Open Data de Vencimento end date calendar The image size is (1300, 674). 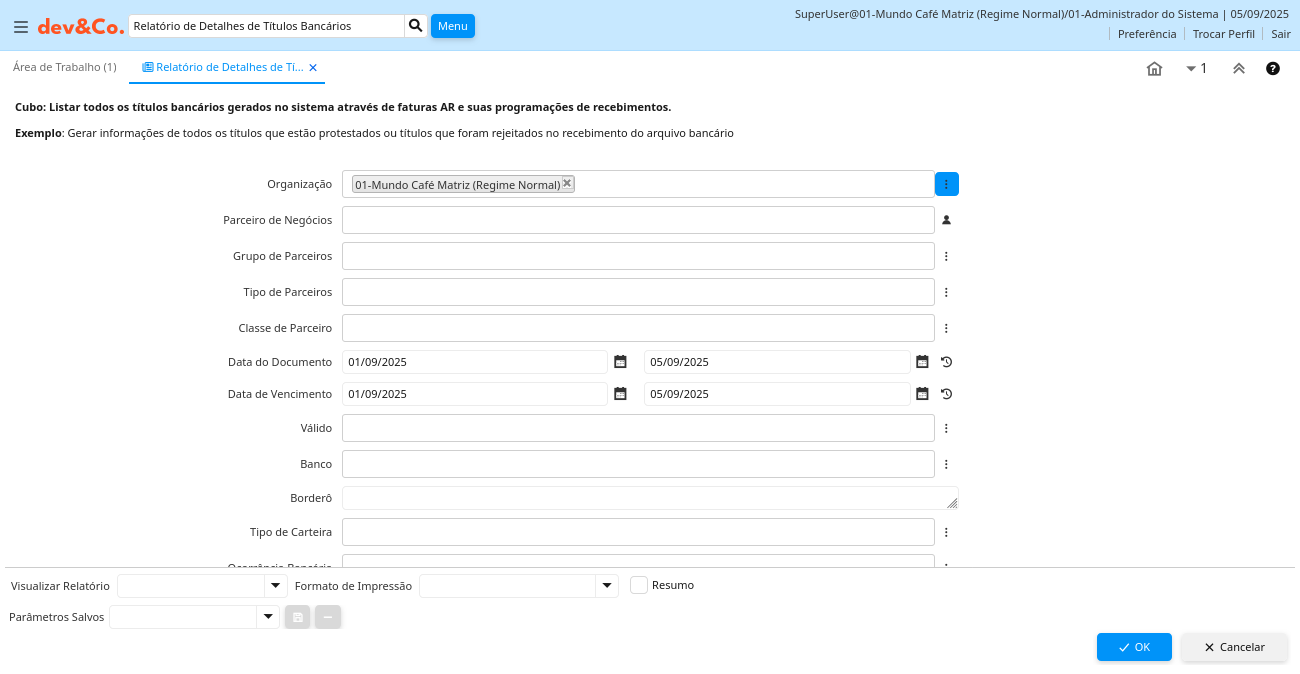point(922,394)
